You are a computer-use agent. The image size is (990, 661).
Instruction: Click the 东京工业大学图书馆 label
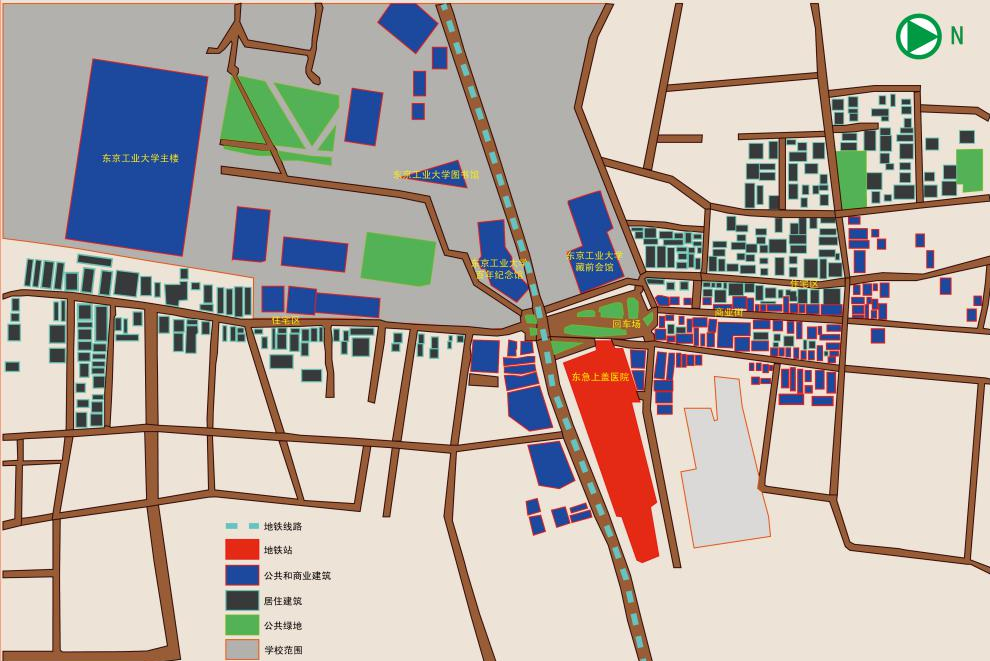point(436,174)
